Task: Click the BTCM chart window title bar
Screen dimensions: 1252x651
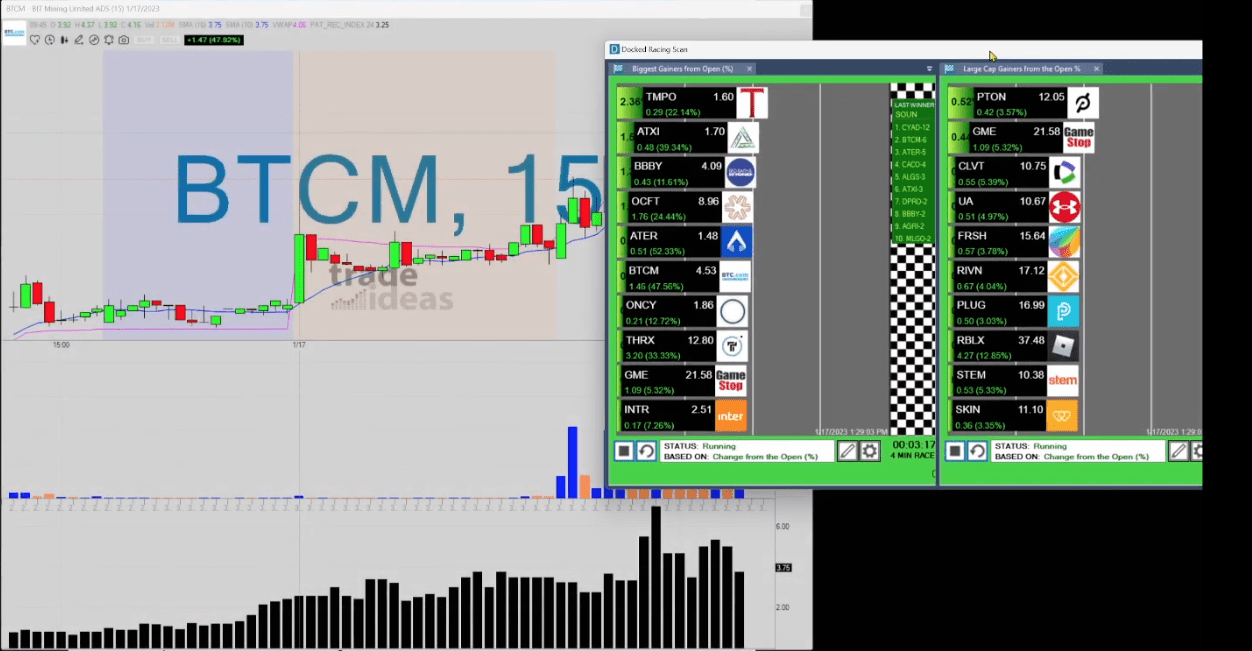Action: point(406,8)
